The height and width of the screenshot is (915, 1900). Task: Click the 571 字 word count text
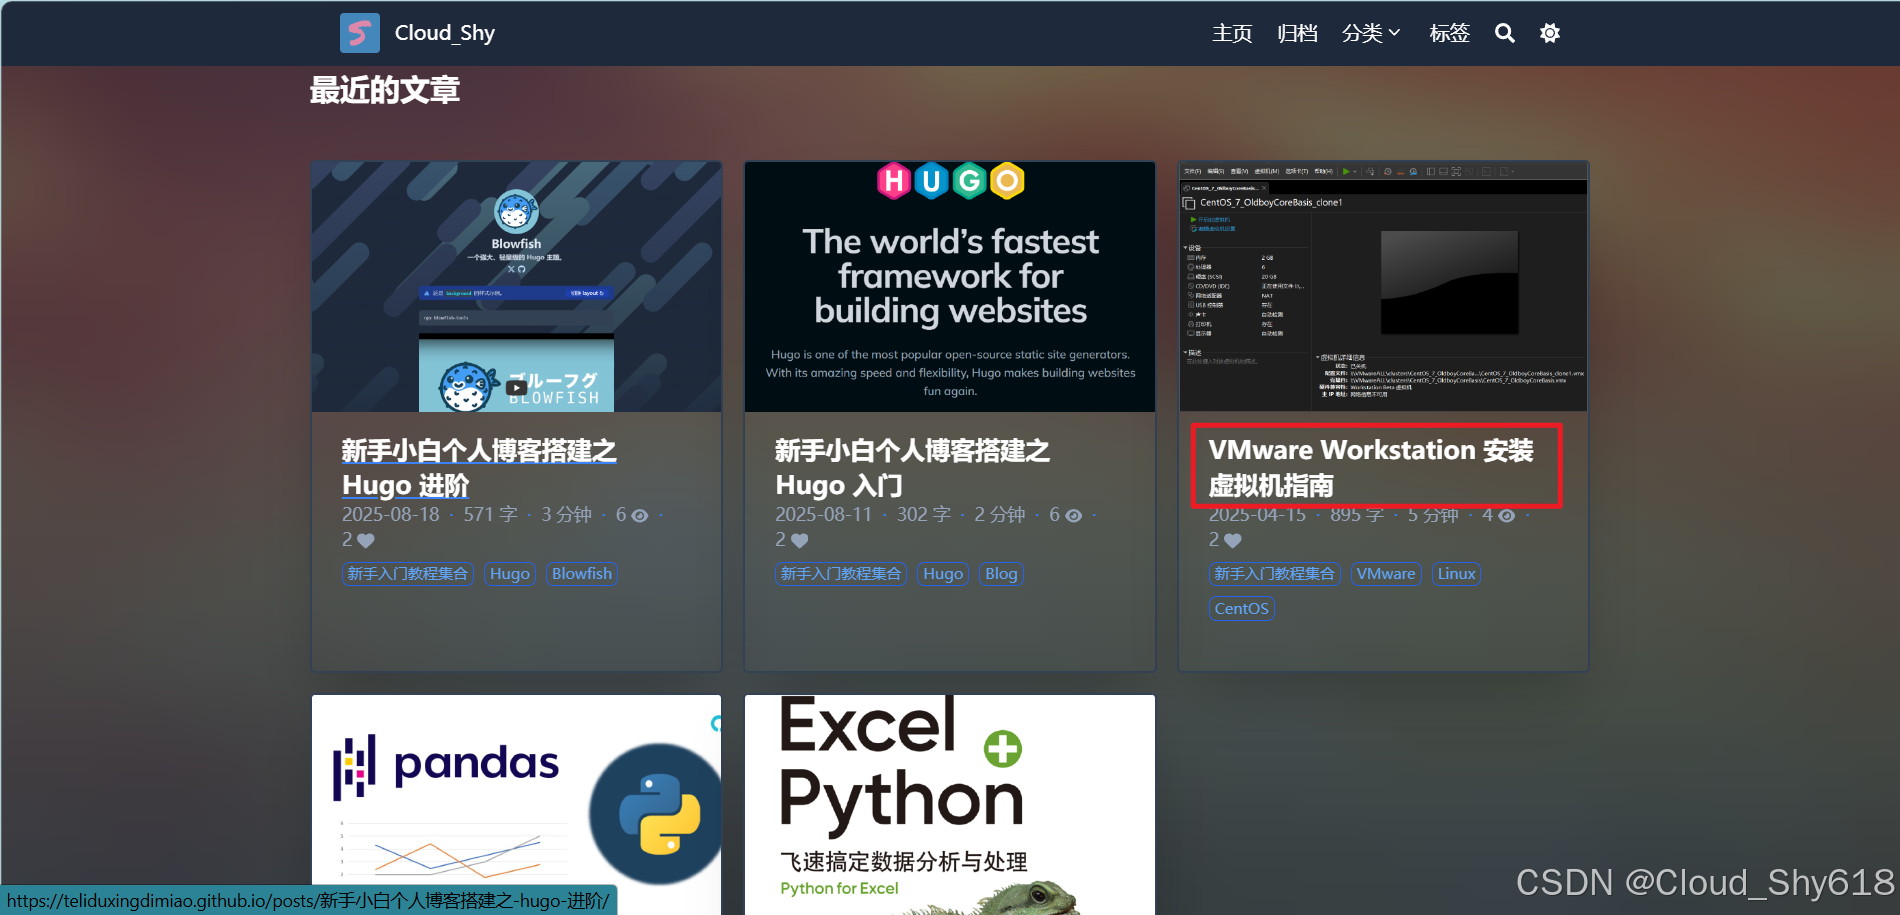[x=490, y=515]
